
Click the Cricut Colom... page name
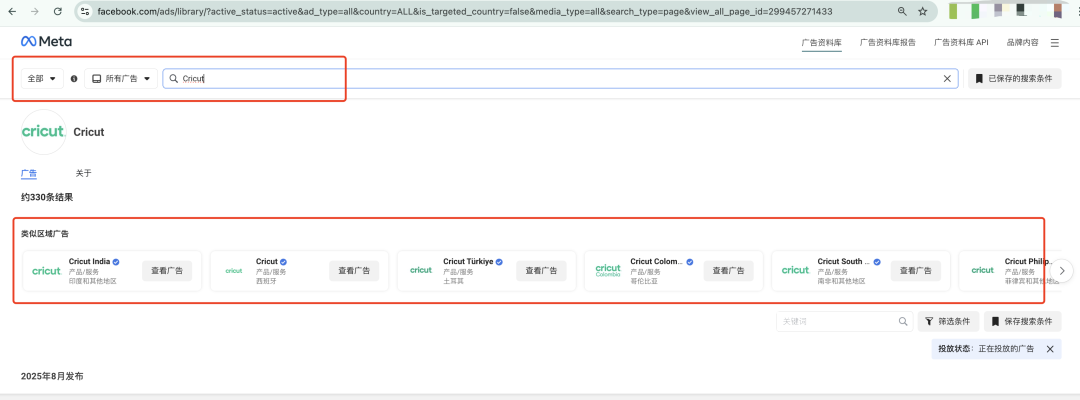(656, 261)
